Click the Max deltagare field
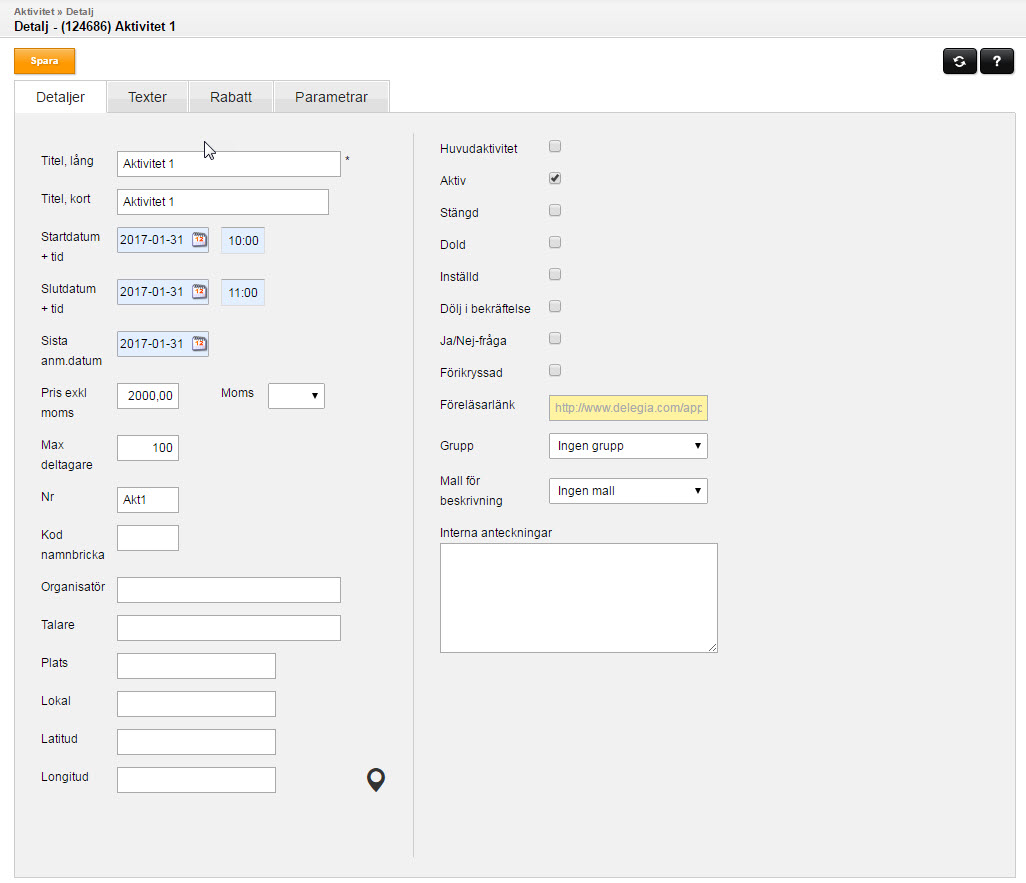The image size is (1026, 883). coord(148,448)
